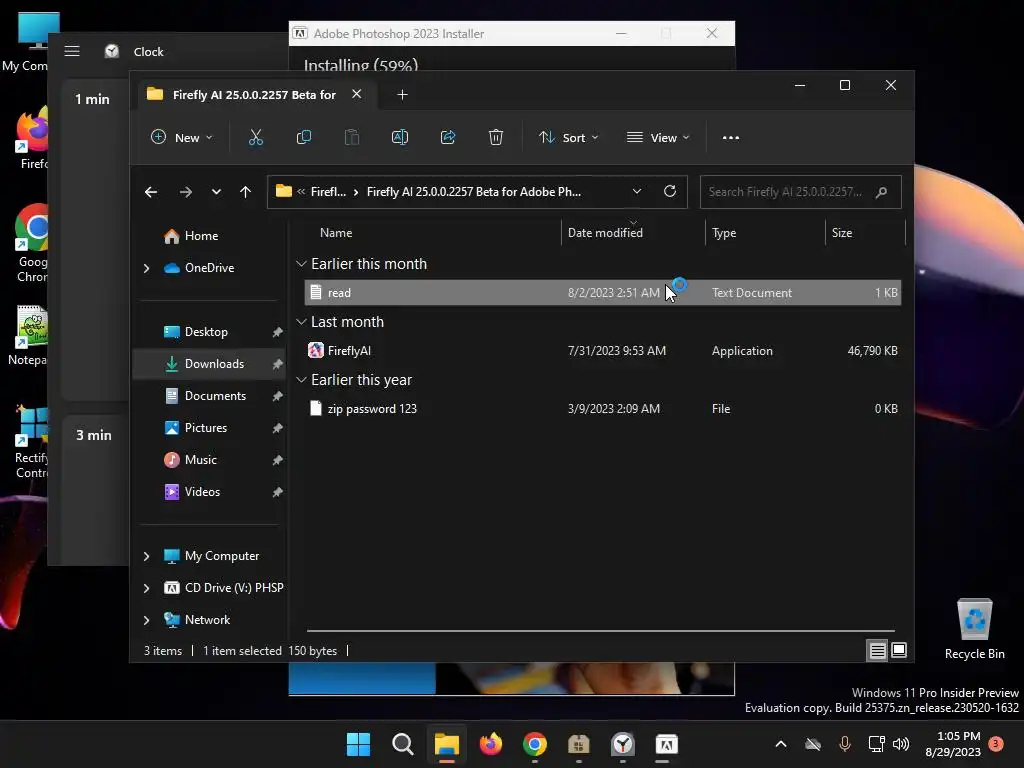Open Recycle Bin on the desktop
This screenshot has height=768, width=1024.
974,628
